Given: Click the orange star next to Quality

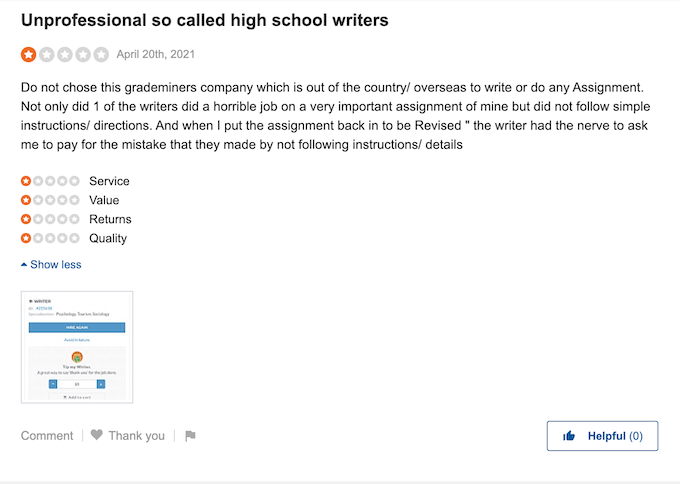Looking at the screenshot, I should pyautogui.click(x=26, y=238).
